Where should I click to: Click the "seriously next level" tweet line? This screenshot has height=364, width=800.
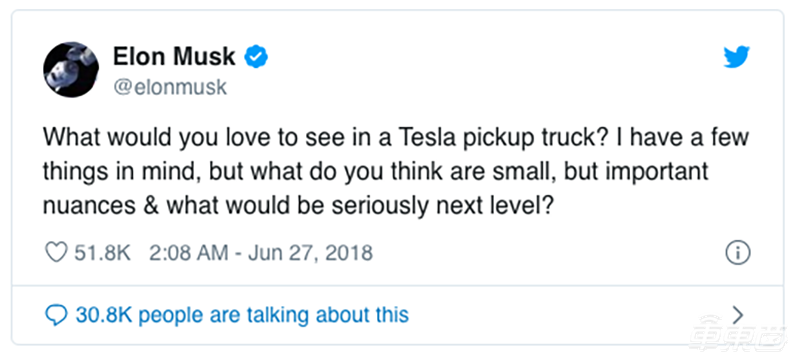tap(298, 205)
